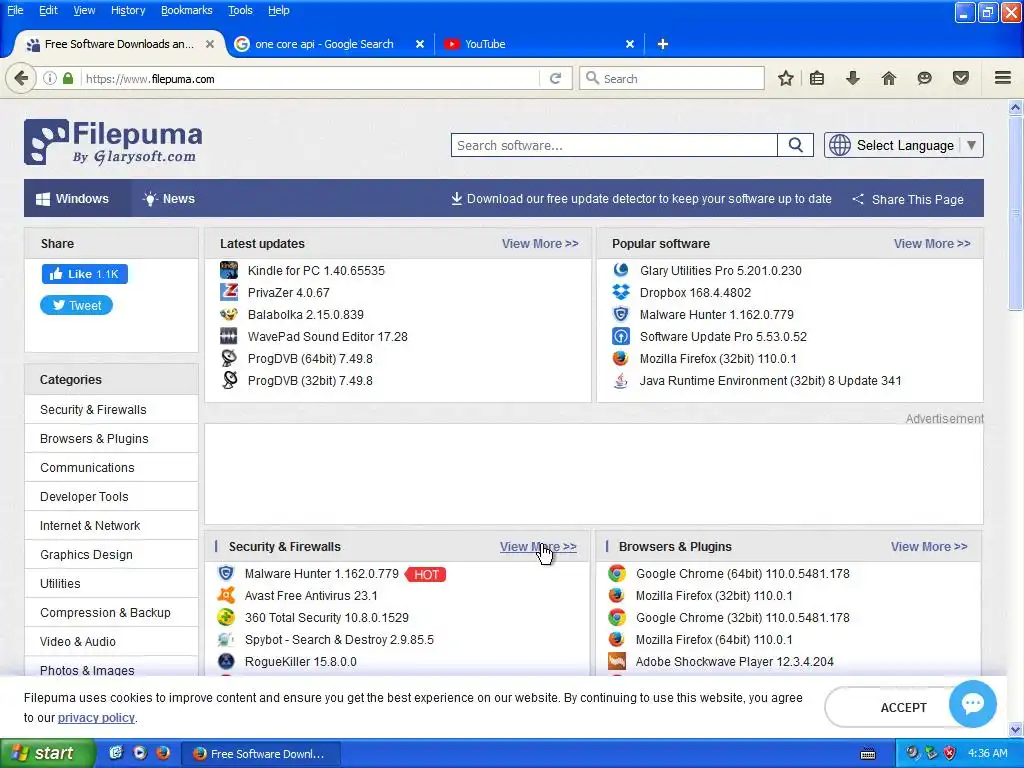Click the PrivaZer icon

pos(229,292)
